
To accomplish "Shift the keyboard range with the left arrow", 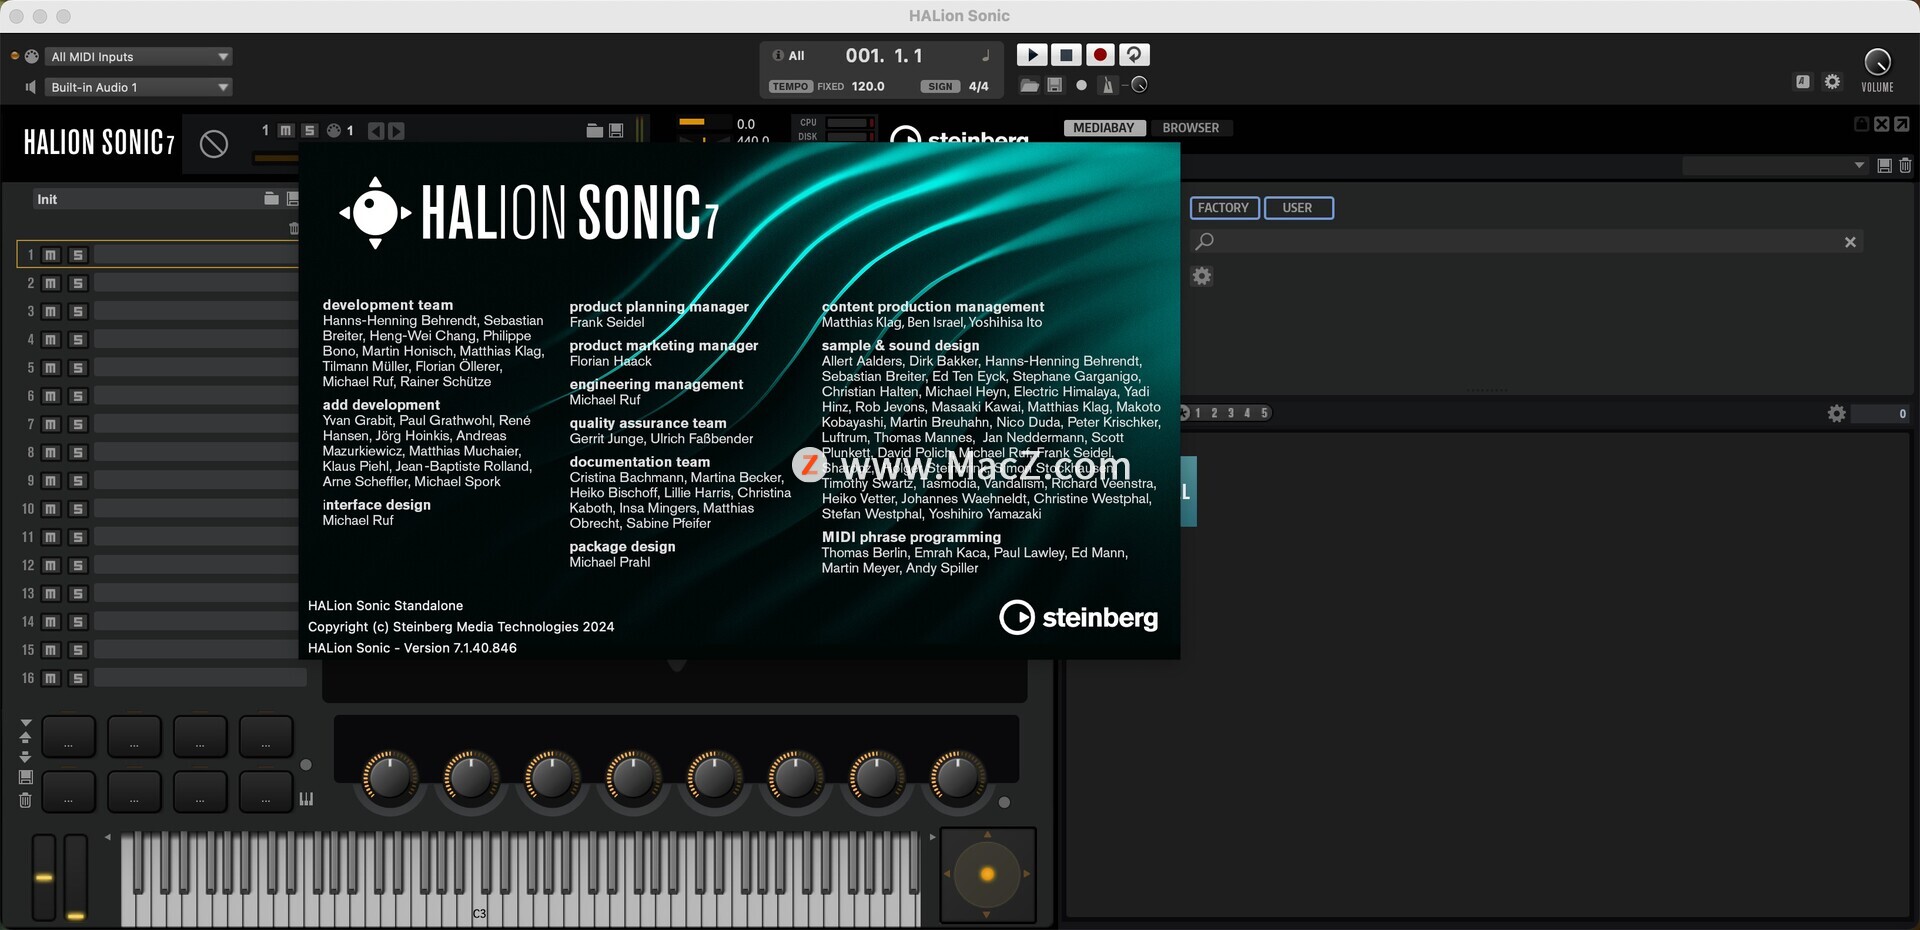I will point(108,837).
